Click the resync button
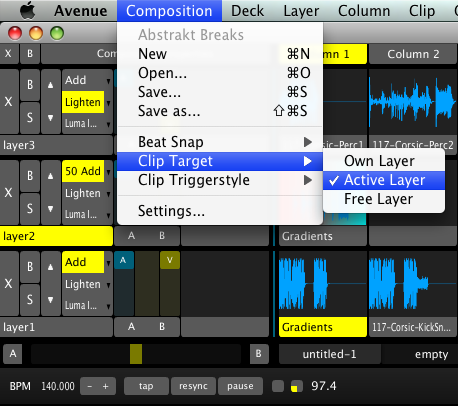 (193, 386)
